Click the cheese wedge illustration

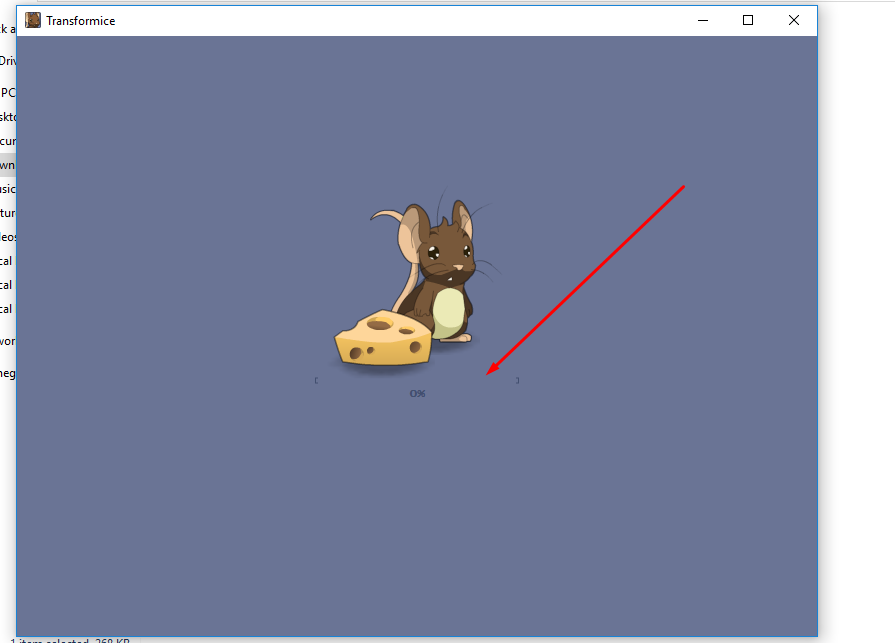pos(383,337)
